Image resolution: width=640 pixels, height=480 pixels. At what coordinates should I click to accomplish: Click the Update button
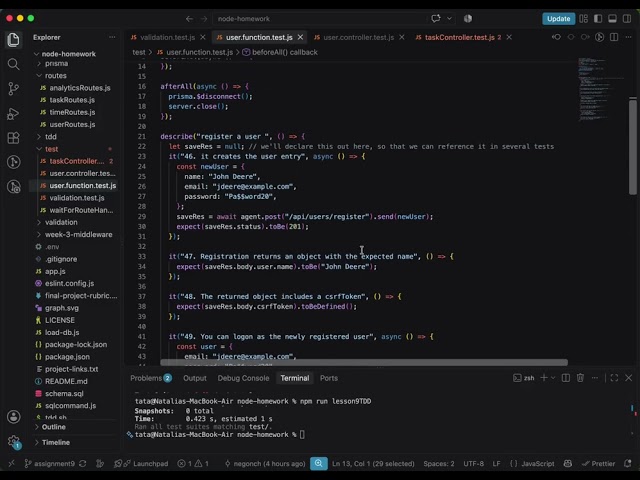point(558,19)
